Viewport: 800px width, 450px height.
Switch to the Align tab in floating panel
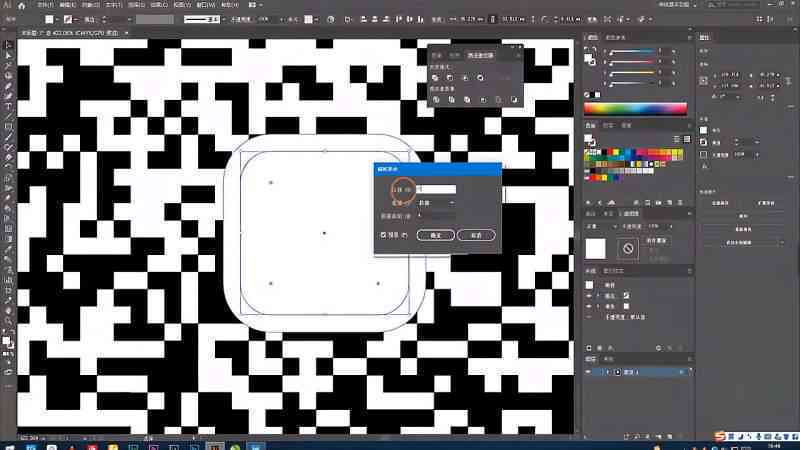(455, 56)
